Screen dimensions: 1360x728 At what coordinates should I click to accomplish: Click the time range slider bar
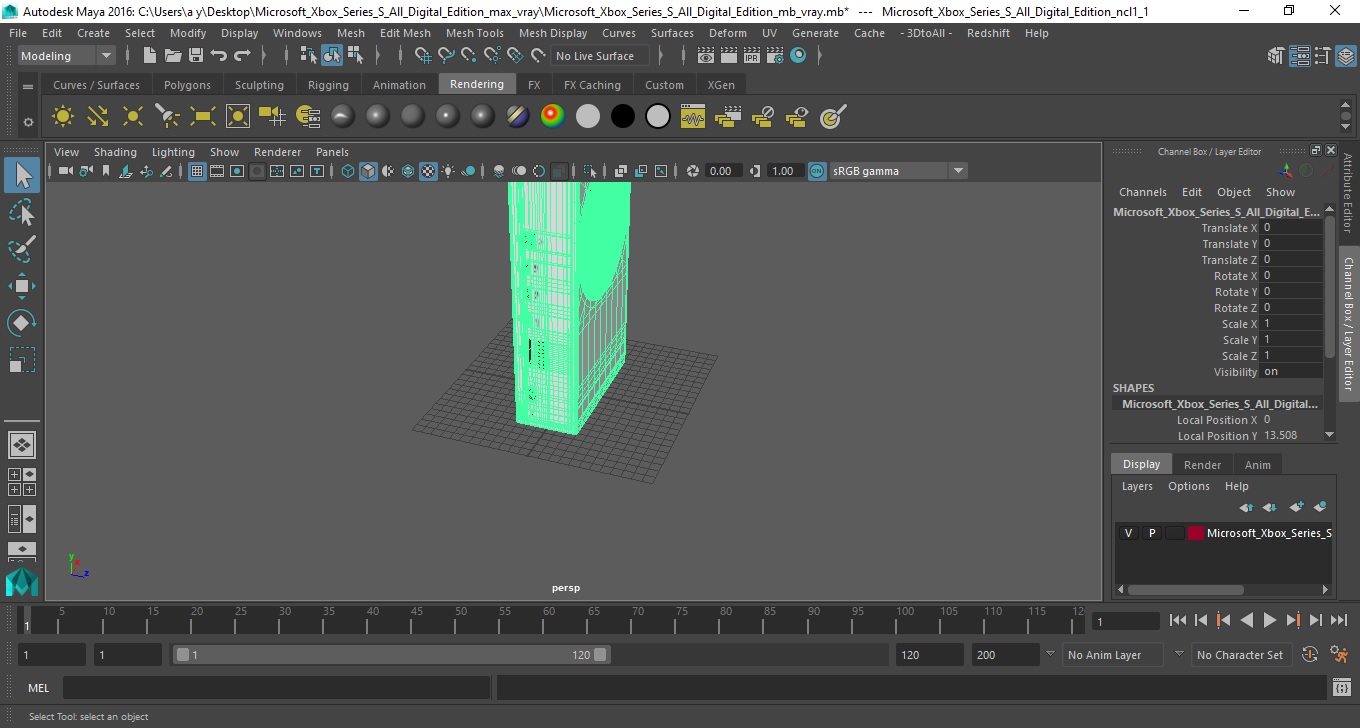tap(391, 655)
